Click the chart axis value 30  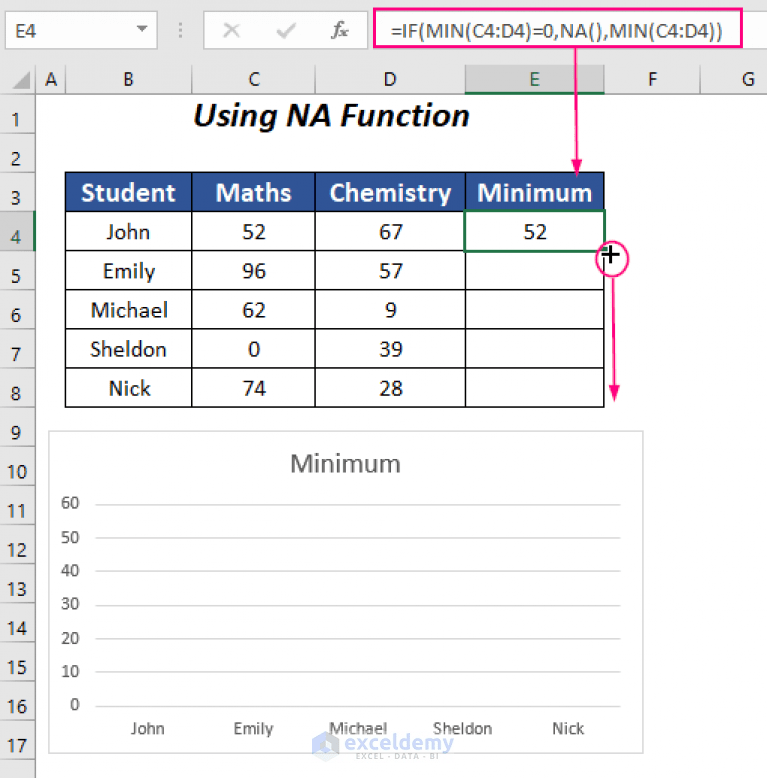tap(70, 604)
